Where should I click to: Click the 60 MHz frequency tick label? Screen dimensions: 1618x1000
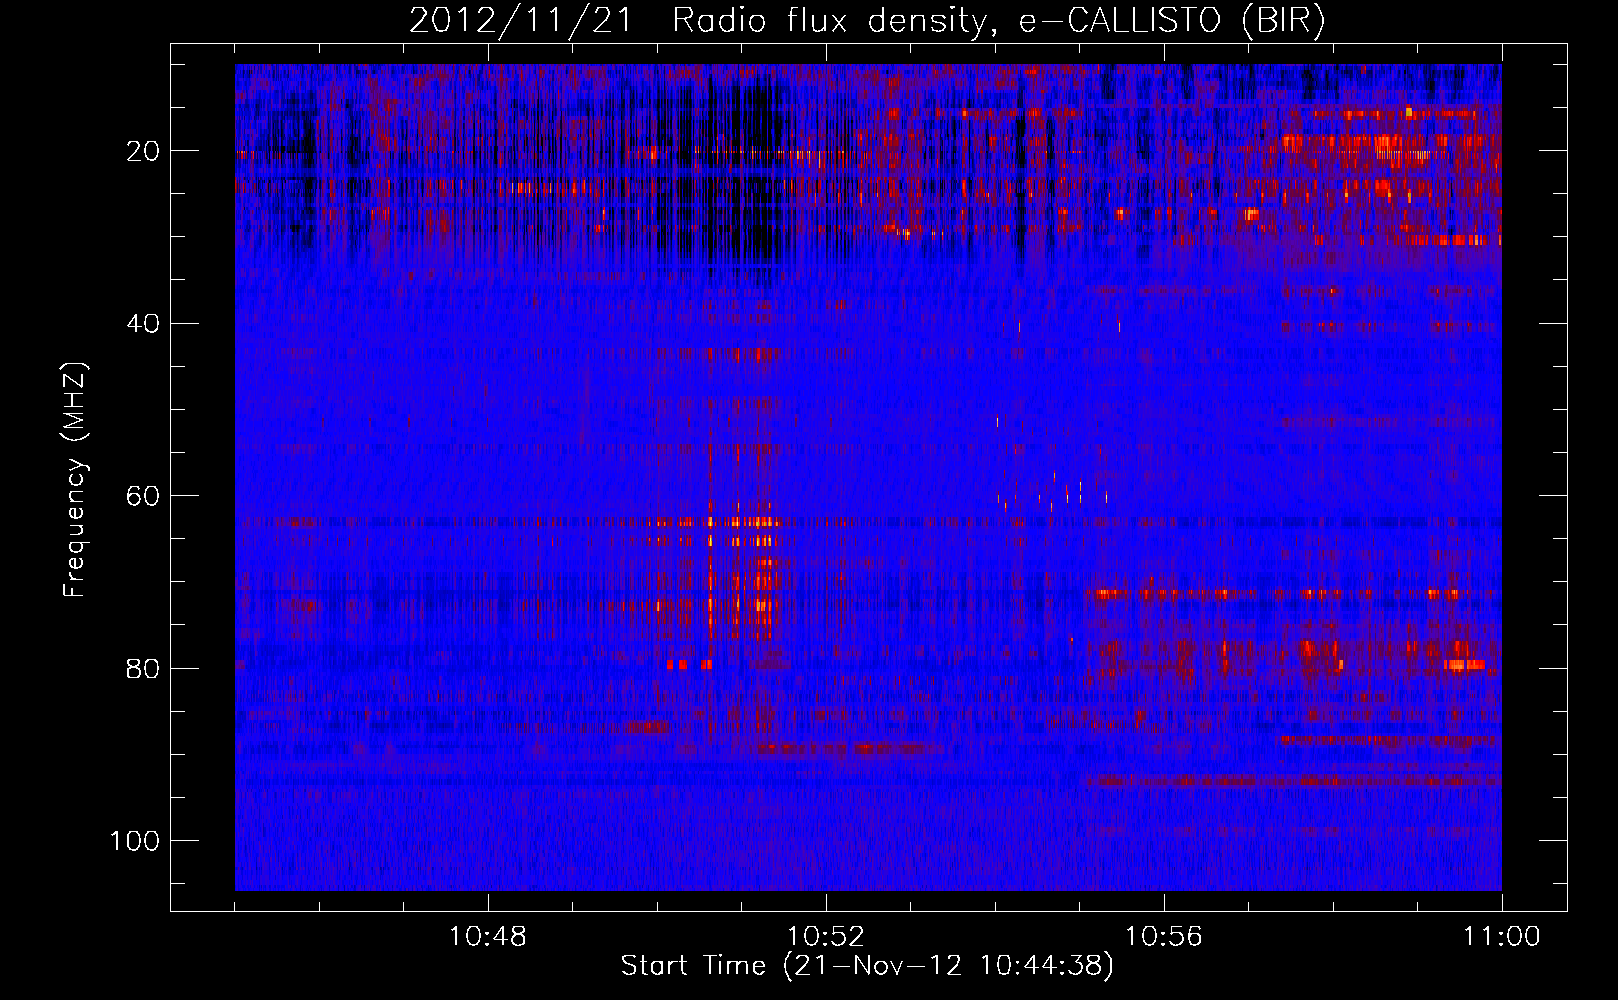point(144,496)
